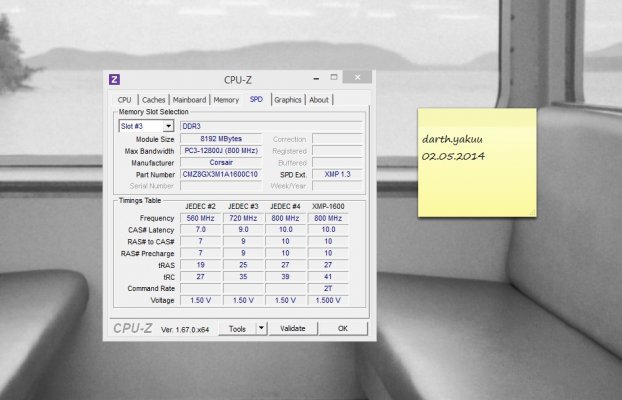The width and height of the screenshot is (622, 400).
Task: Show the About tab
Action: click(319, 100)
